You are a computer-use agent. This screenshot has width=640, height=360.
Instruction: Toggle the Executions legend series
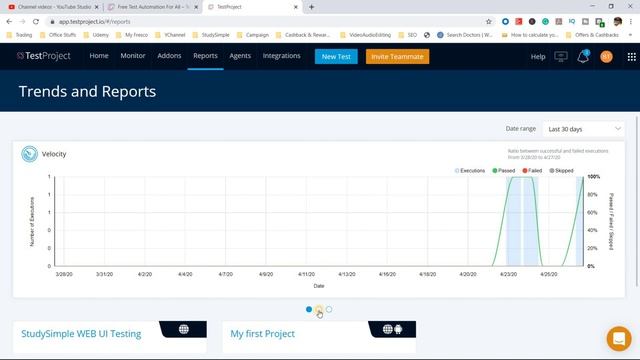(470, 171)
